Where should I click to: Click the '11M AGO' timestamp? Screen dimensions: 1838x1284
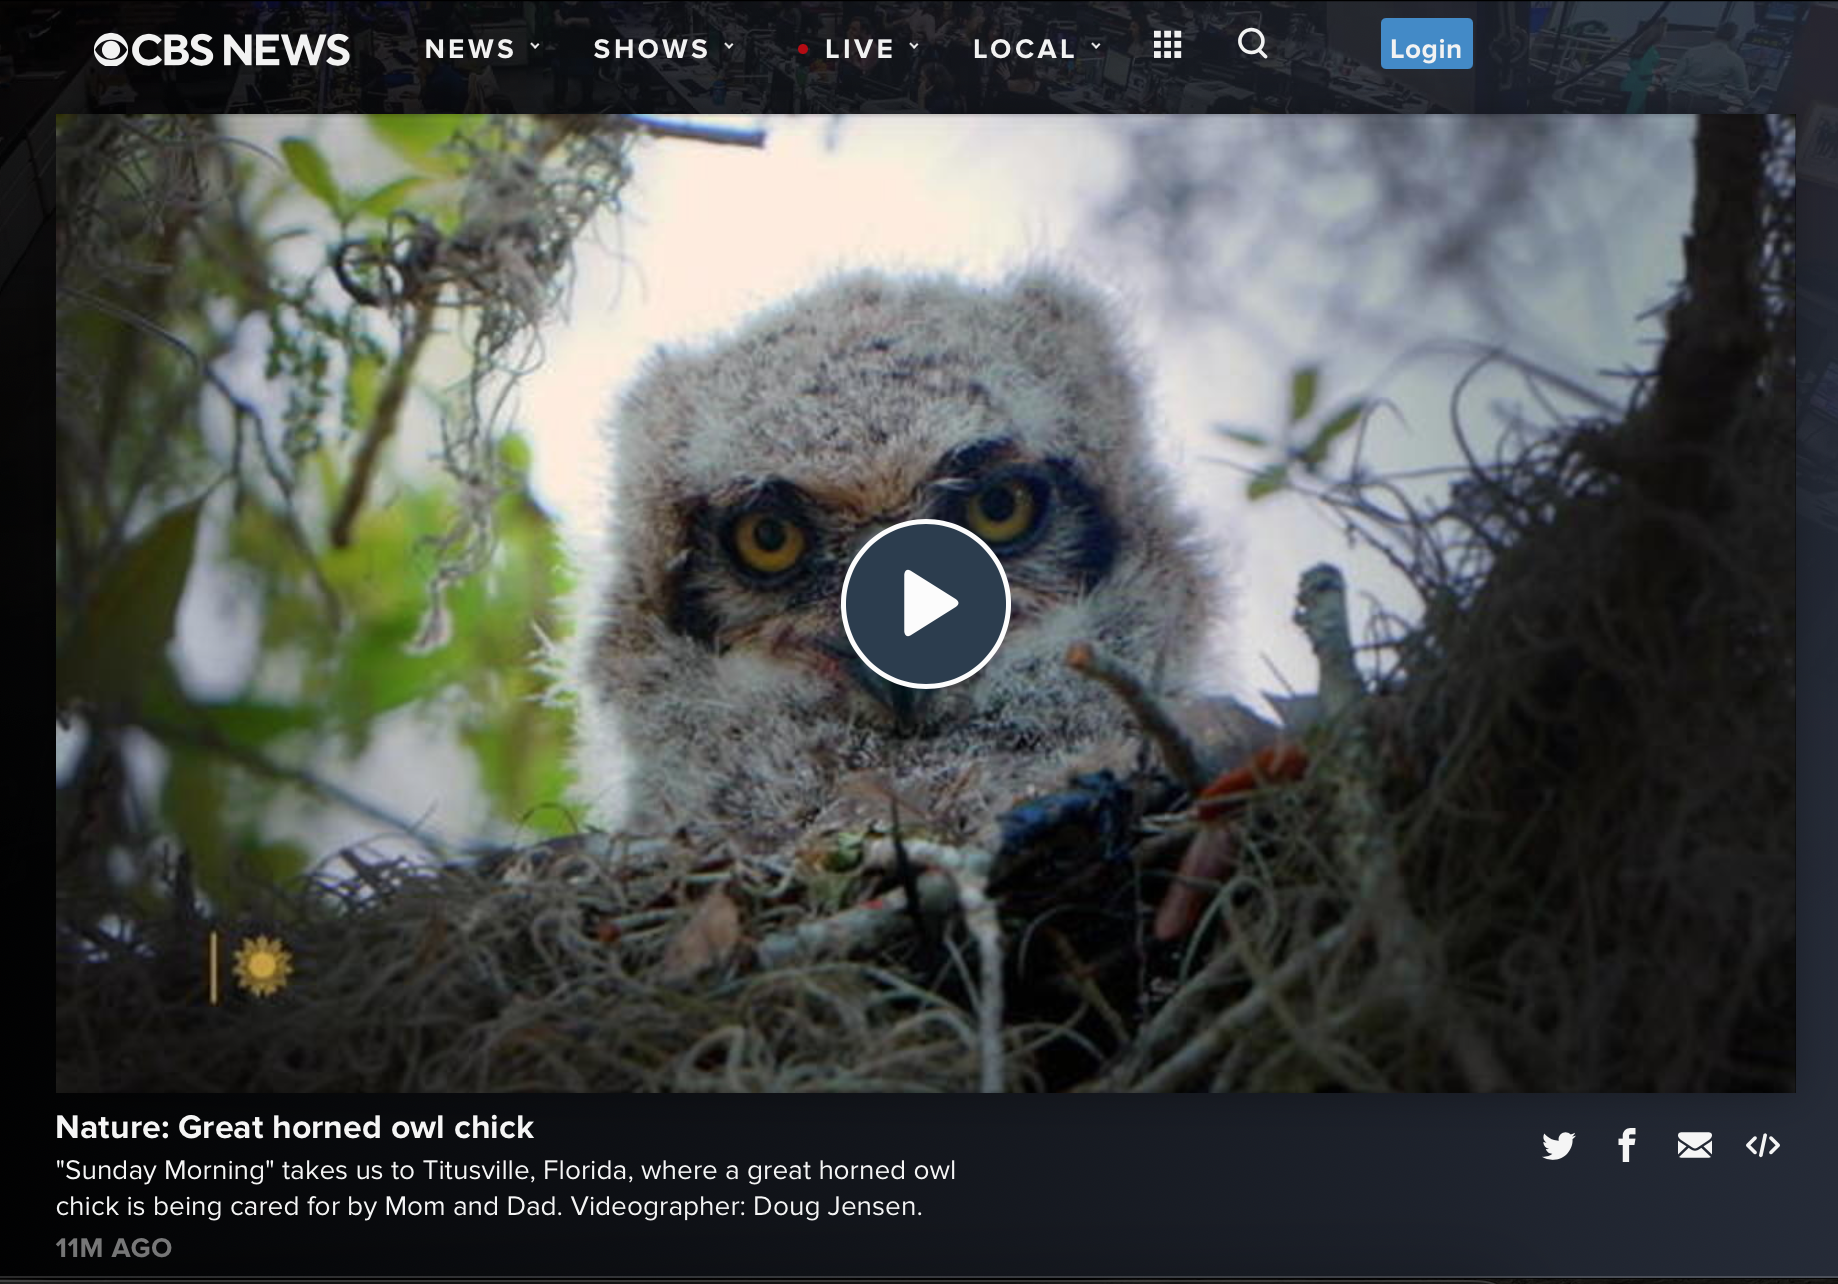114,1248
